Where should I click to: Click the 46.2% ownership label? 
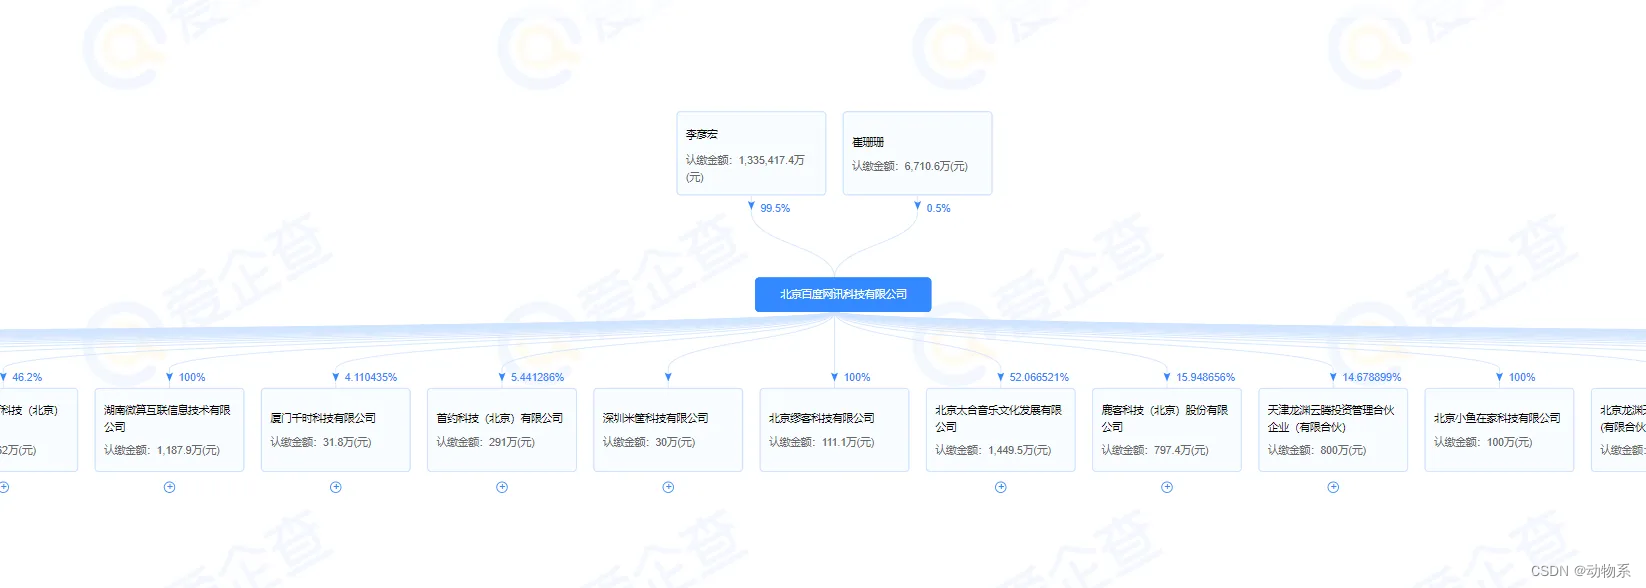tap(27, 377)
